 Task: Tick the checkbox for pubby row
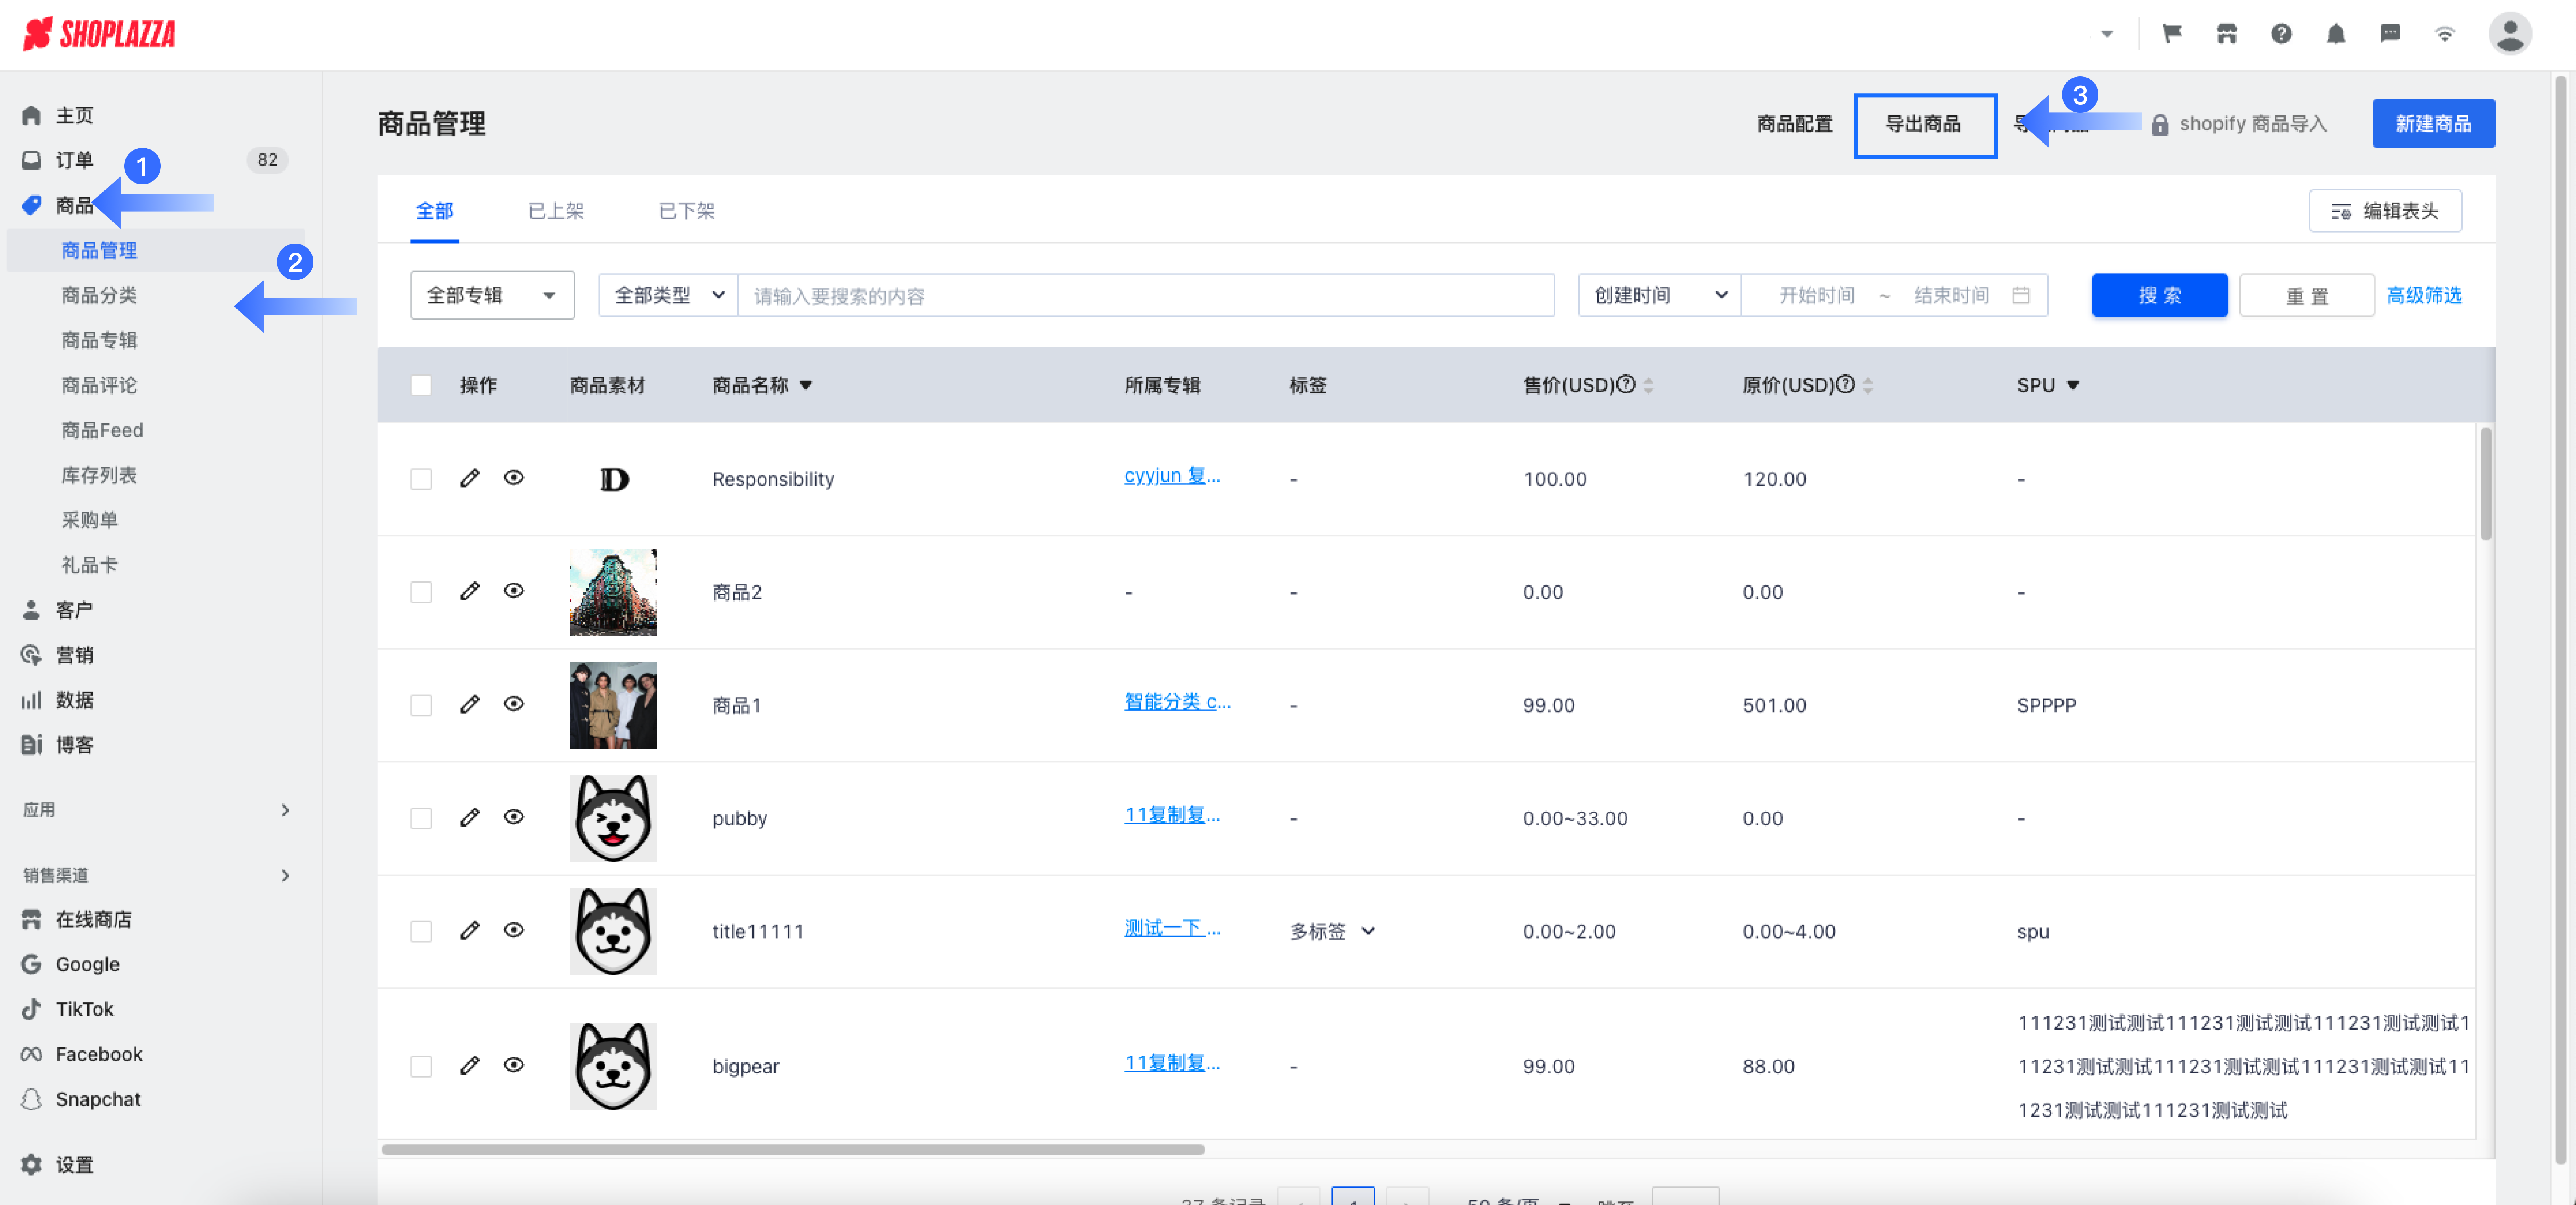pyautogui.click(x=421, y=818)
